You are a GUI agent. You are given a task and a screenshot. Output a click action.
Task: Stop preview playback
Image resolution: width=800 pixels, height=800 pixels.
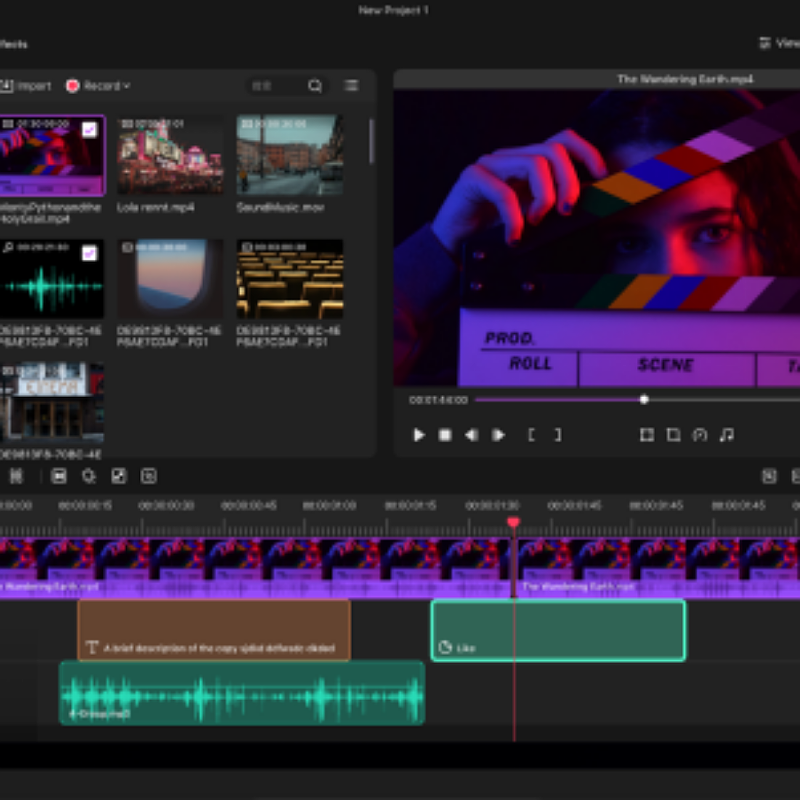click(x=445, y=435)
